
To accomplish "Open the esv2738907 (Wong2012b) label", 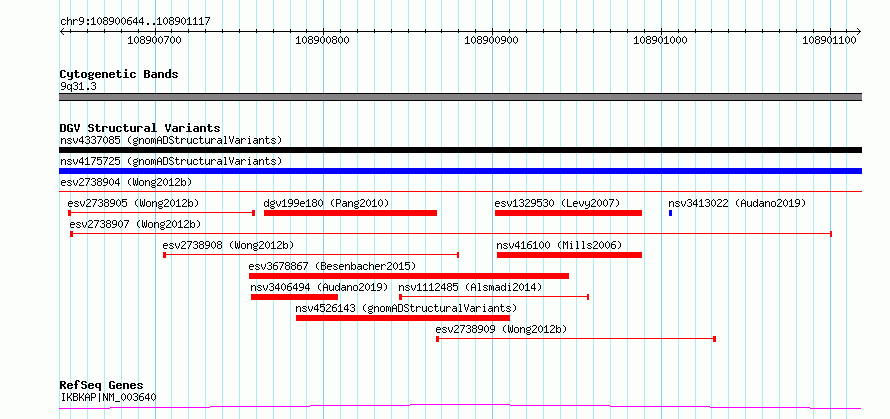I will click(x=136, y=224).
